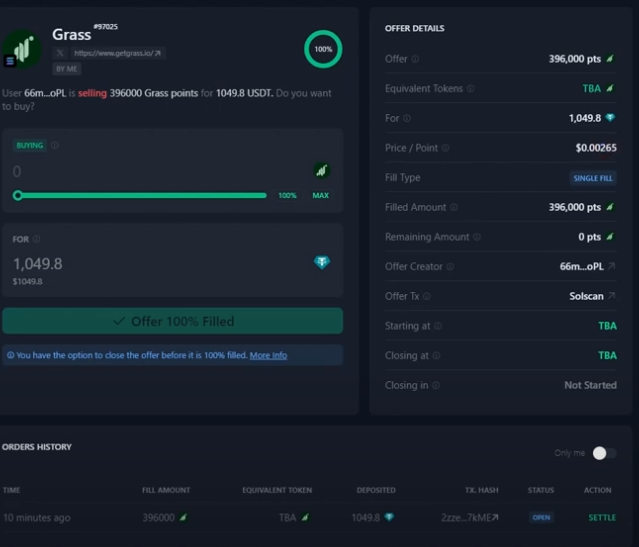This screenshot has width=639, height=547.
Task: Open tx hash 2zze...7kME link
Action: (469, 518)
